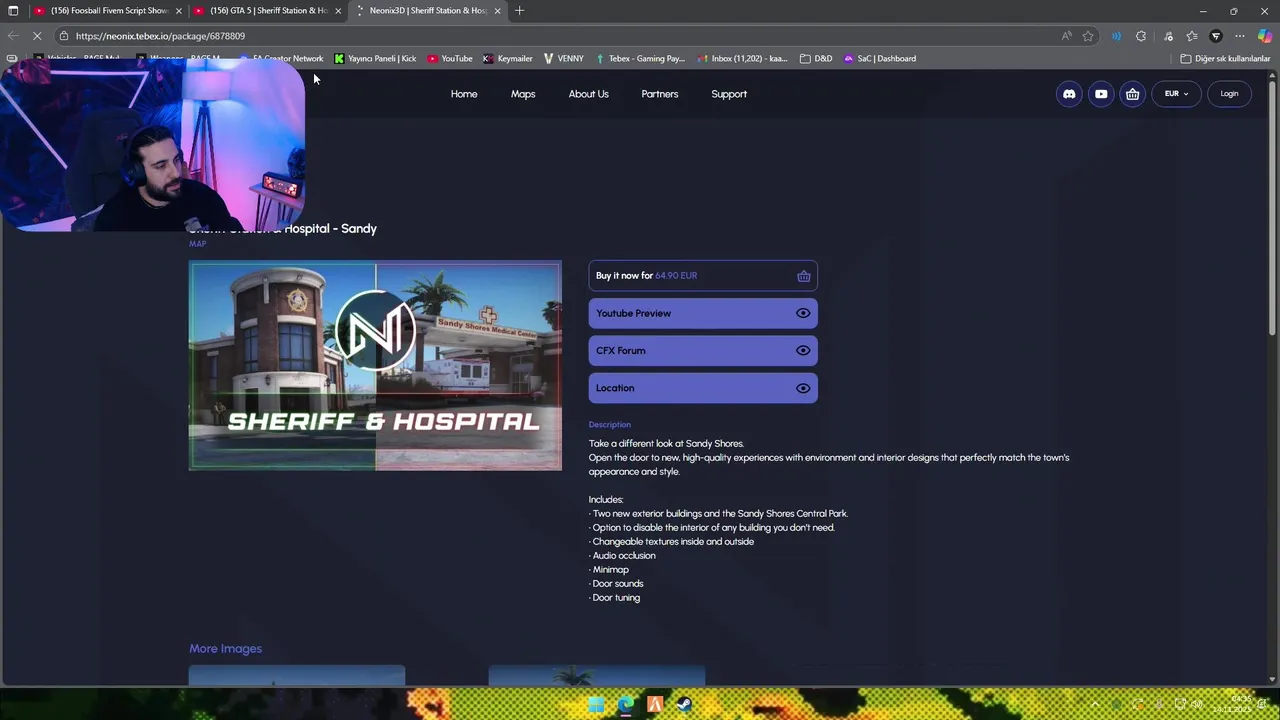Click the More Images heading
Viewport: 1280px width, 720px height.
226,649
